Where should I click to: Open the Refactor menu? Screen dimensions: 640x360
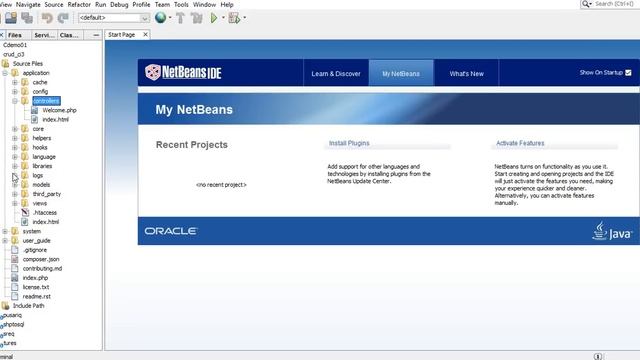pyautogui.click(x=79, y=4)
